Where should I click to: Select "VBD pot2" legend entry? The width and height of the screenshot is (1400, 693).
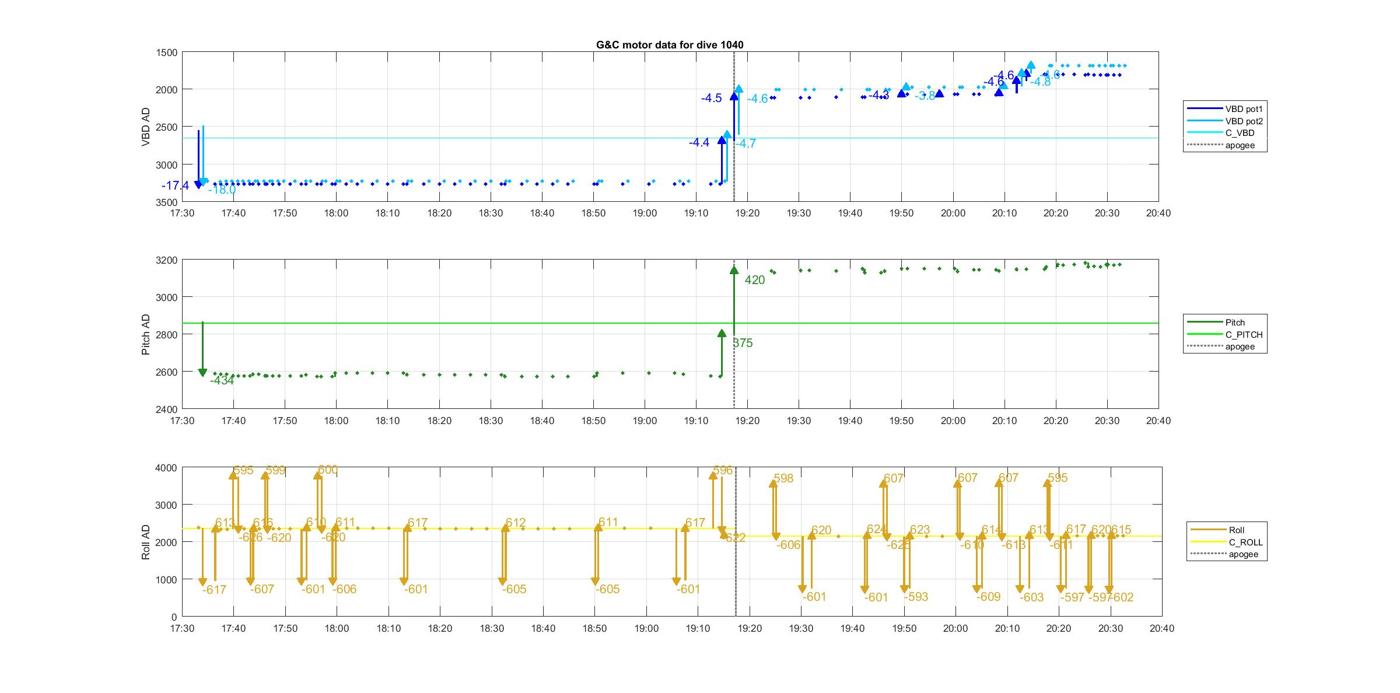tap(1226, 120)
